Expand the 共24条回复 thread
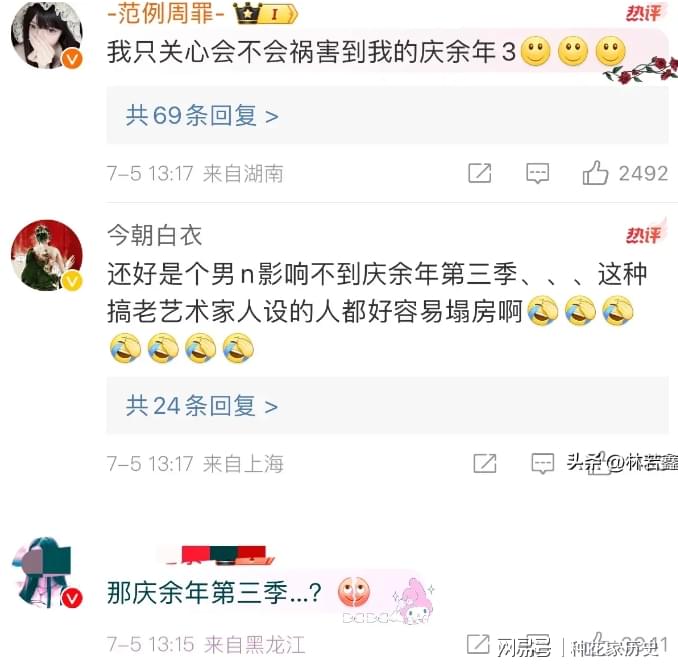This screenshot has width=678, height=668. coord(387,406)
